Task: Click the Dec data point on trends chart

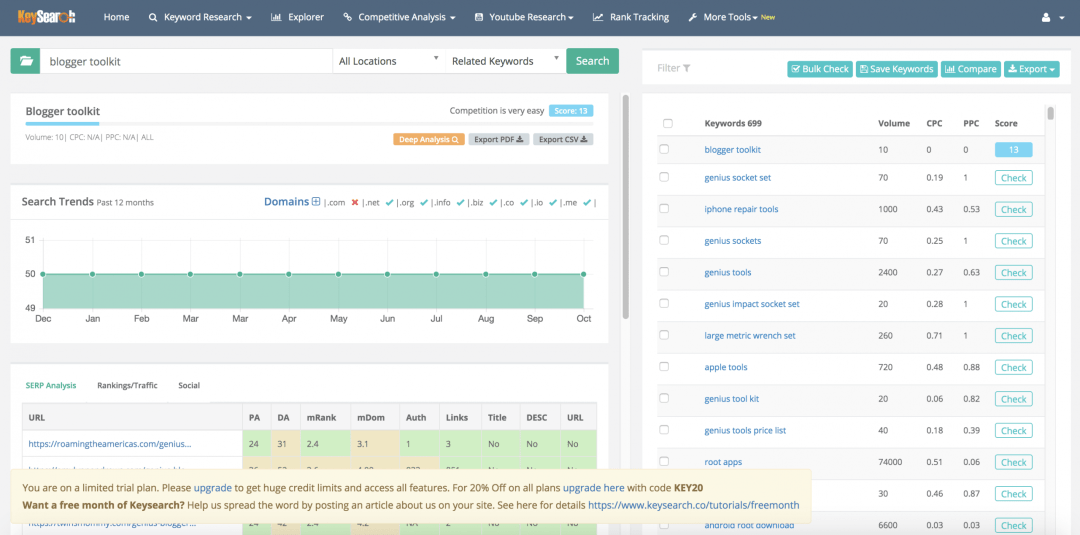Action: coord(43,274)
